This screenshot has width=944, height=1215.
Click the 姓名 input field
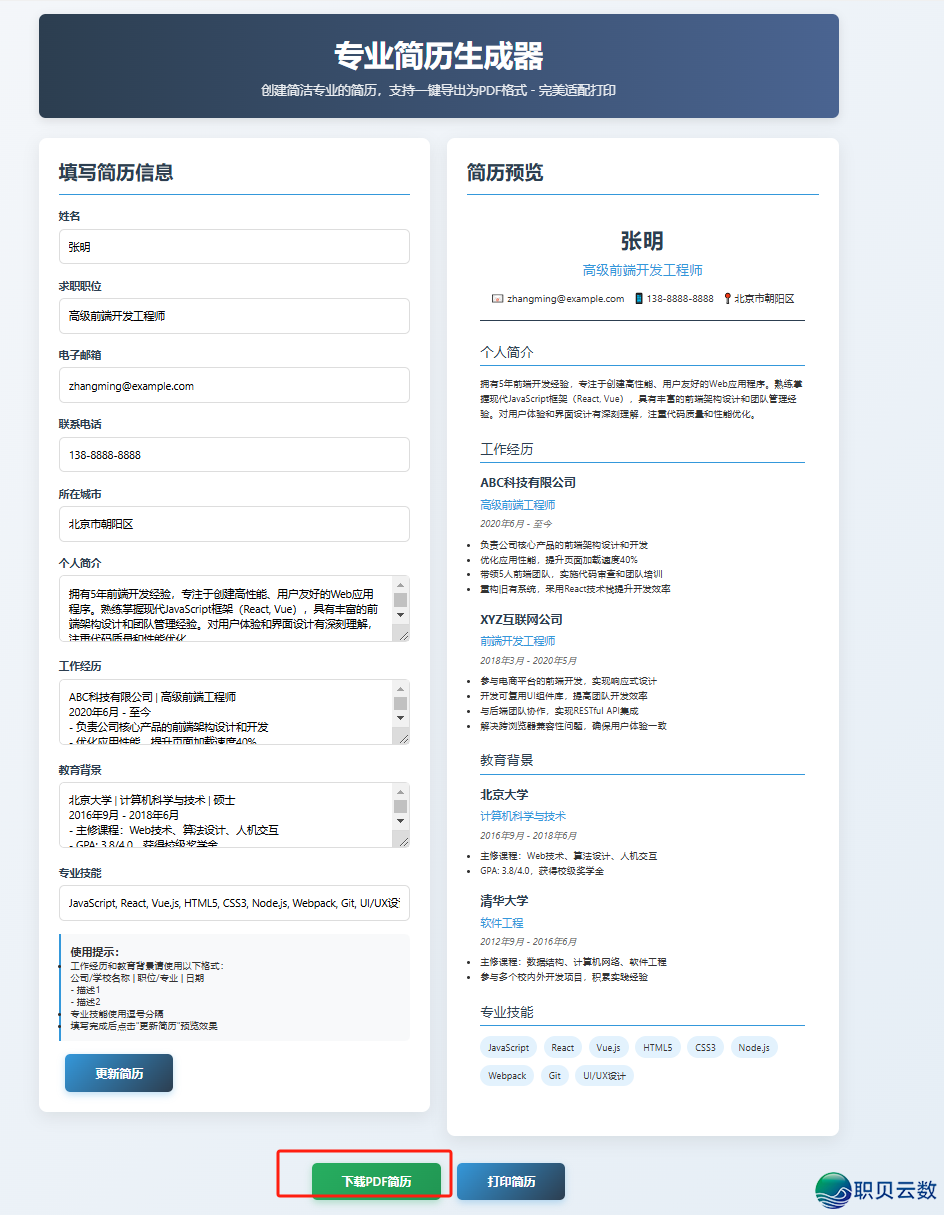(x=234, y=246)
